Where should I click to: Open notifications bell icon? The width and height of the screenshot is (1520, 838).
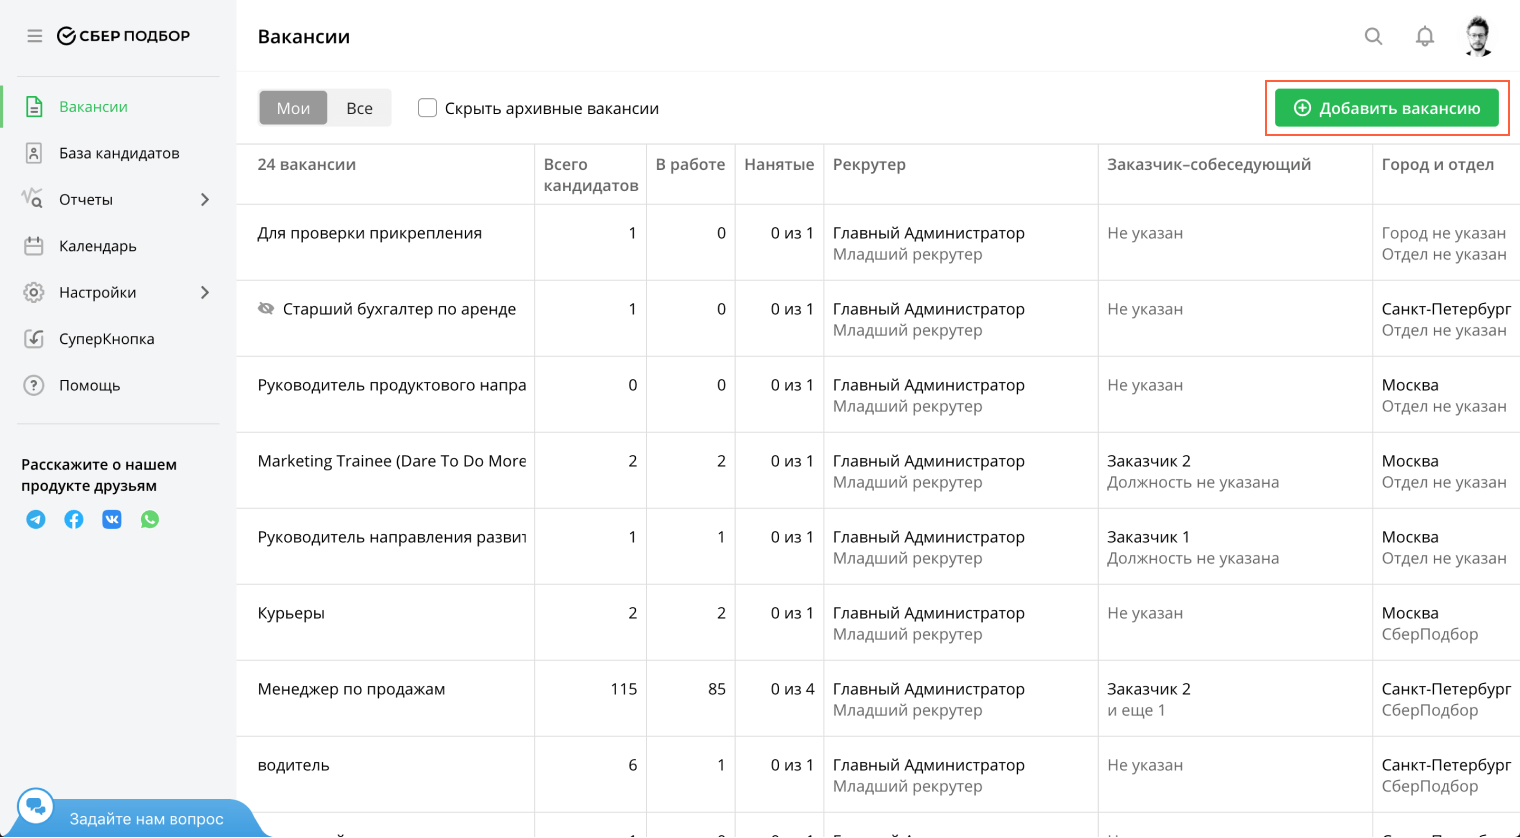(x=1425, y=36)
